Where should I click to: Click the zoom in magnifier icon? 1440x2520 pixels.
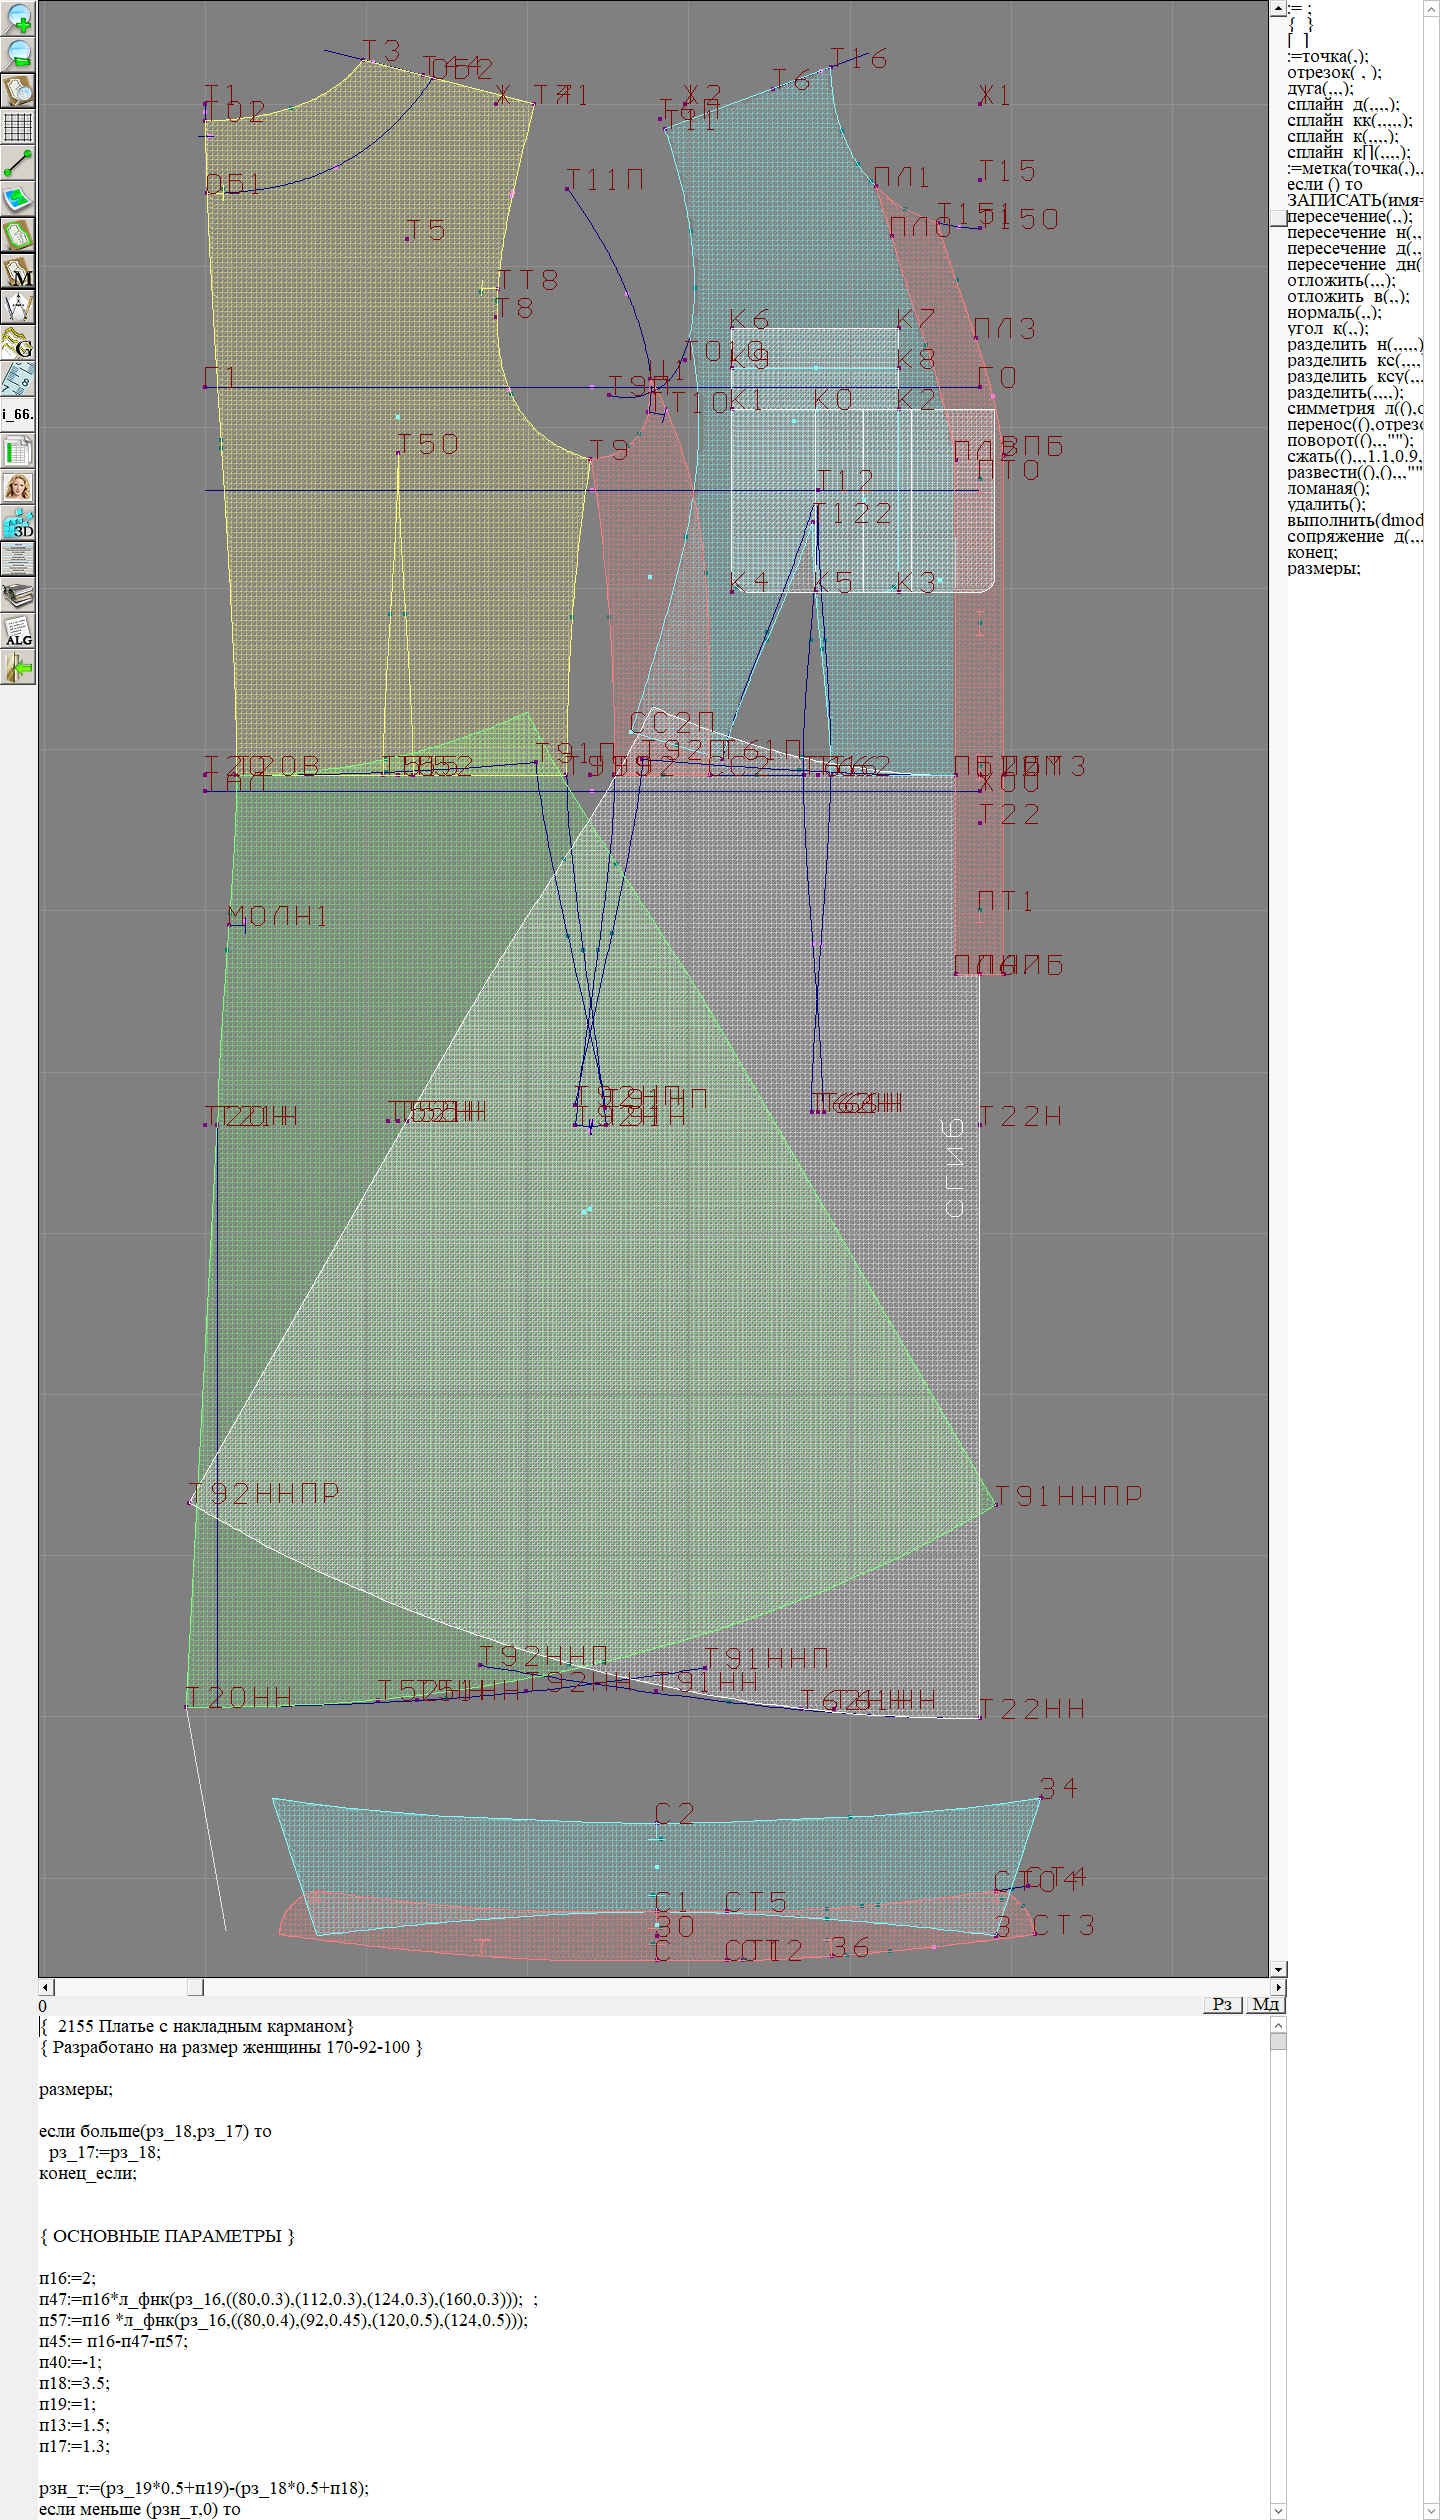pyautogui.click(x=18, y=18)
